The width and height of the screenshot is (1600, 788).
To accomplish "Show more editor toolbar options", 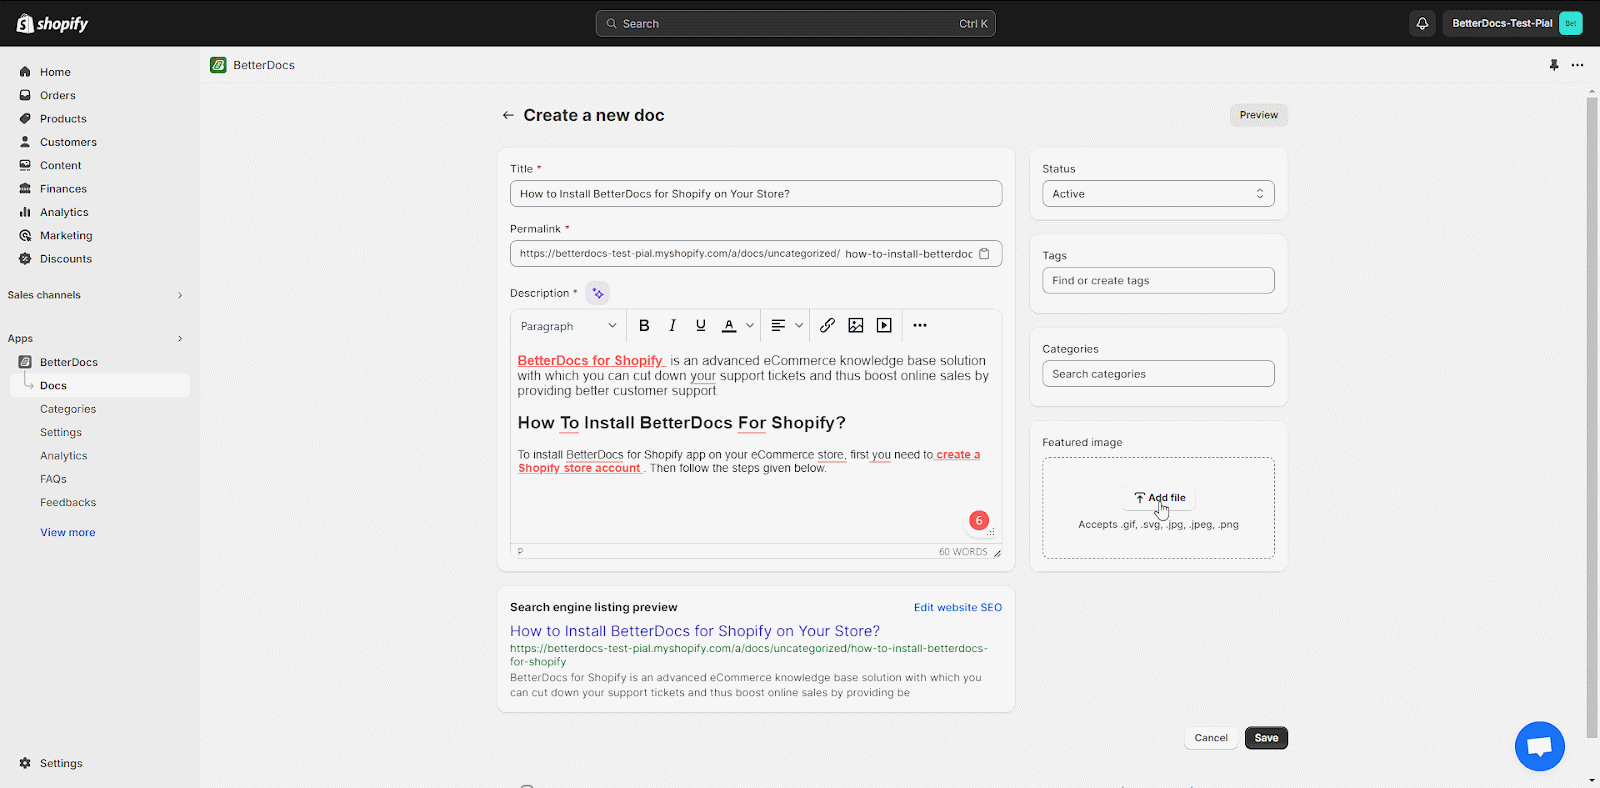I will tap(920, 325).
